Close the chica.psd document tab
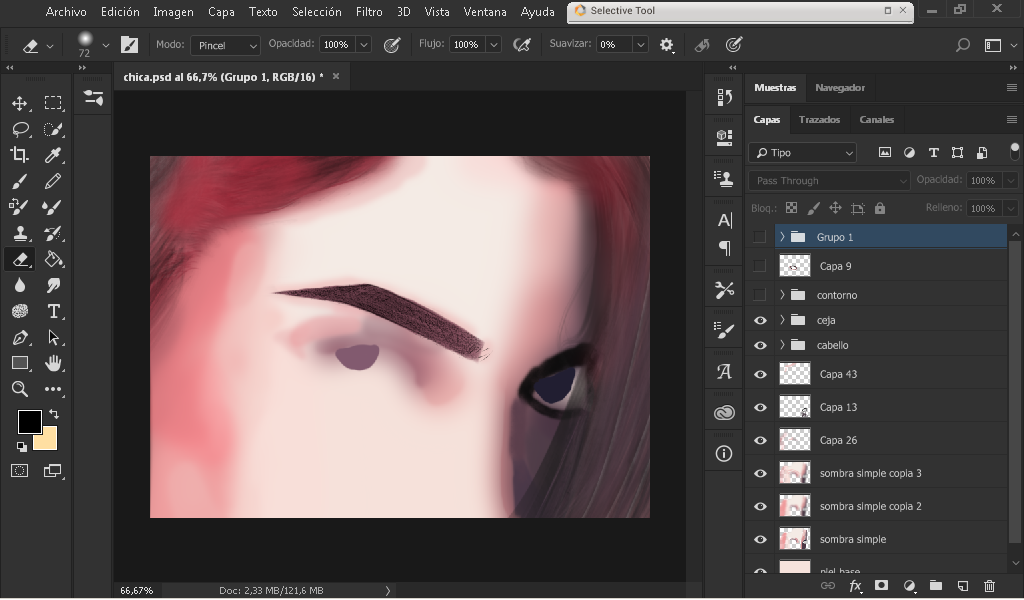The width and height of the screenshot is (1024, 600). coord(336,76)
